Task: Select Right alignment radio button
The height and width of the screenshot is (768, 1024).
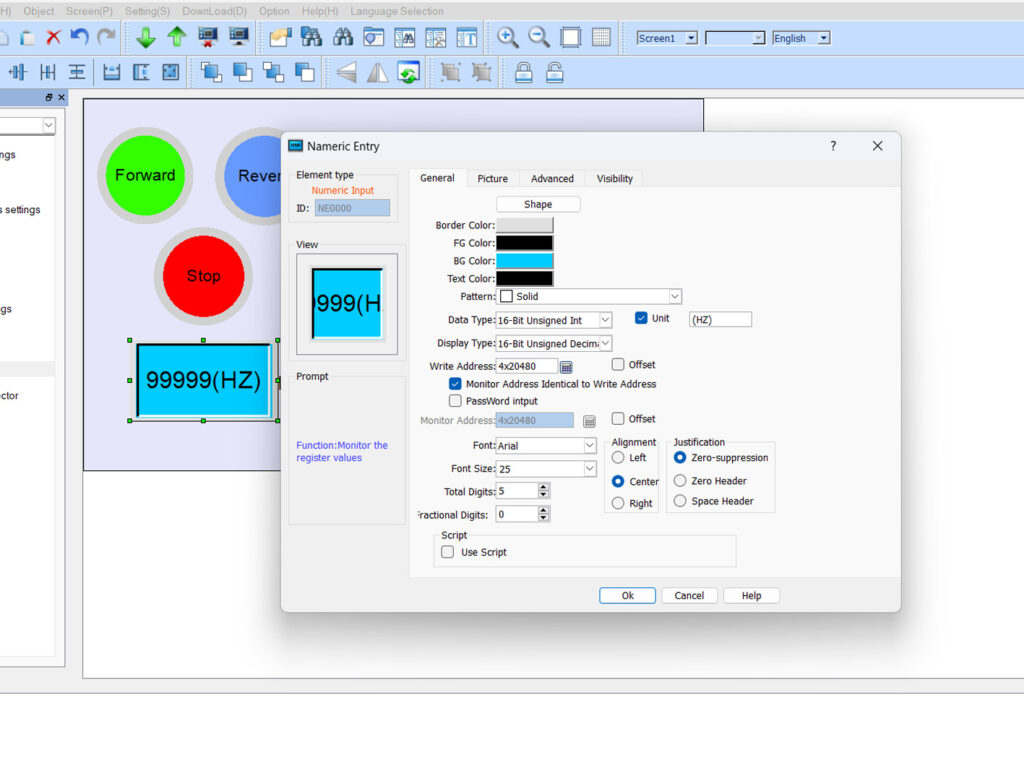Action: (x=618, y=504)
